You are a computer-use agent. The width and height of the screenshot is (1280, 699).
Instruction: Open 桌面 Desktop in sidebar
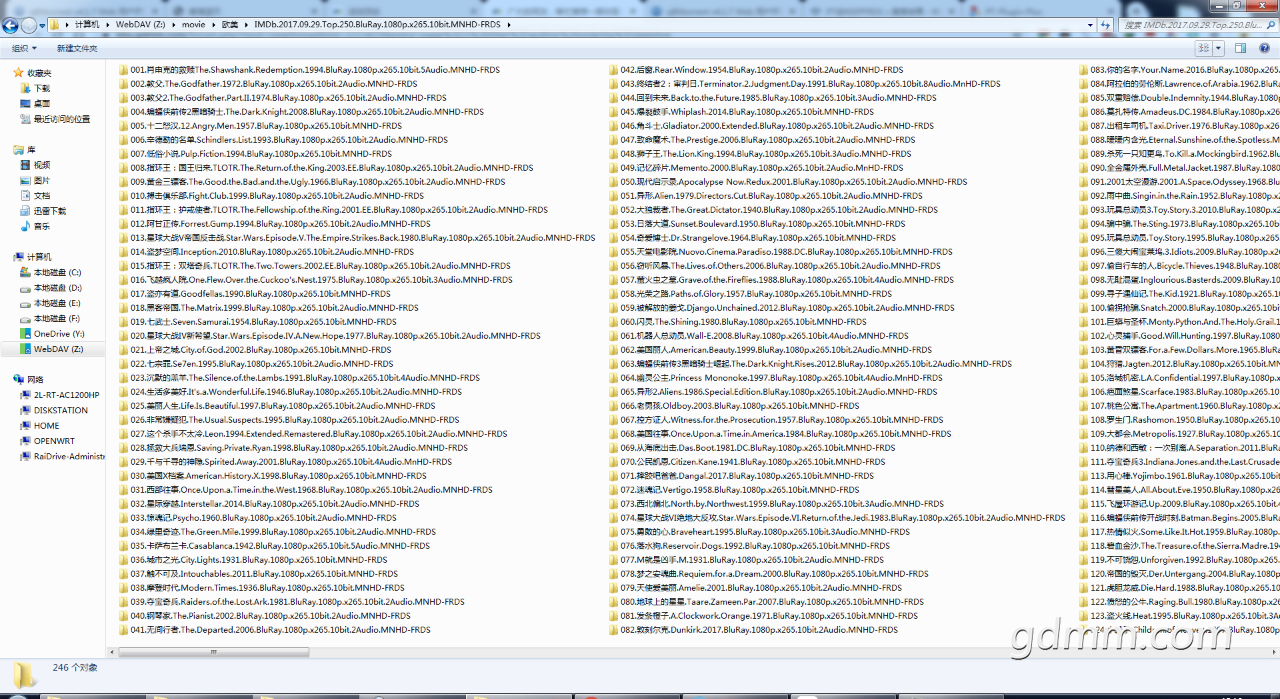(41, 103)
